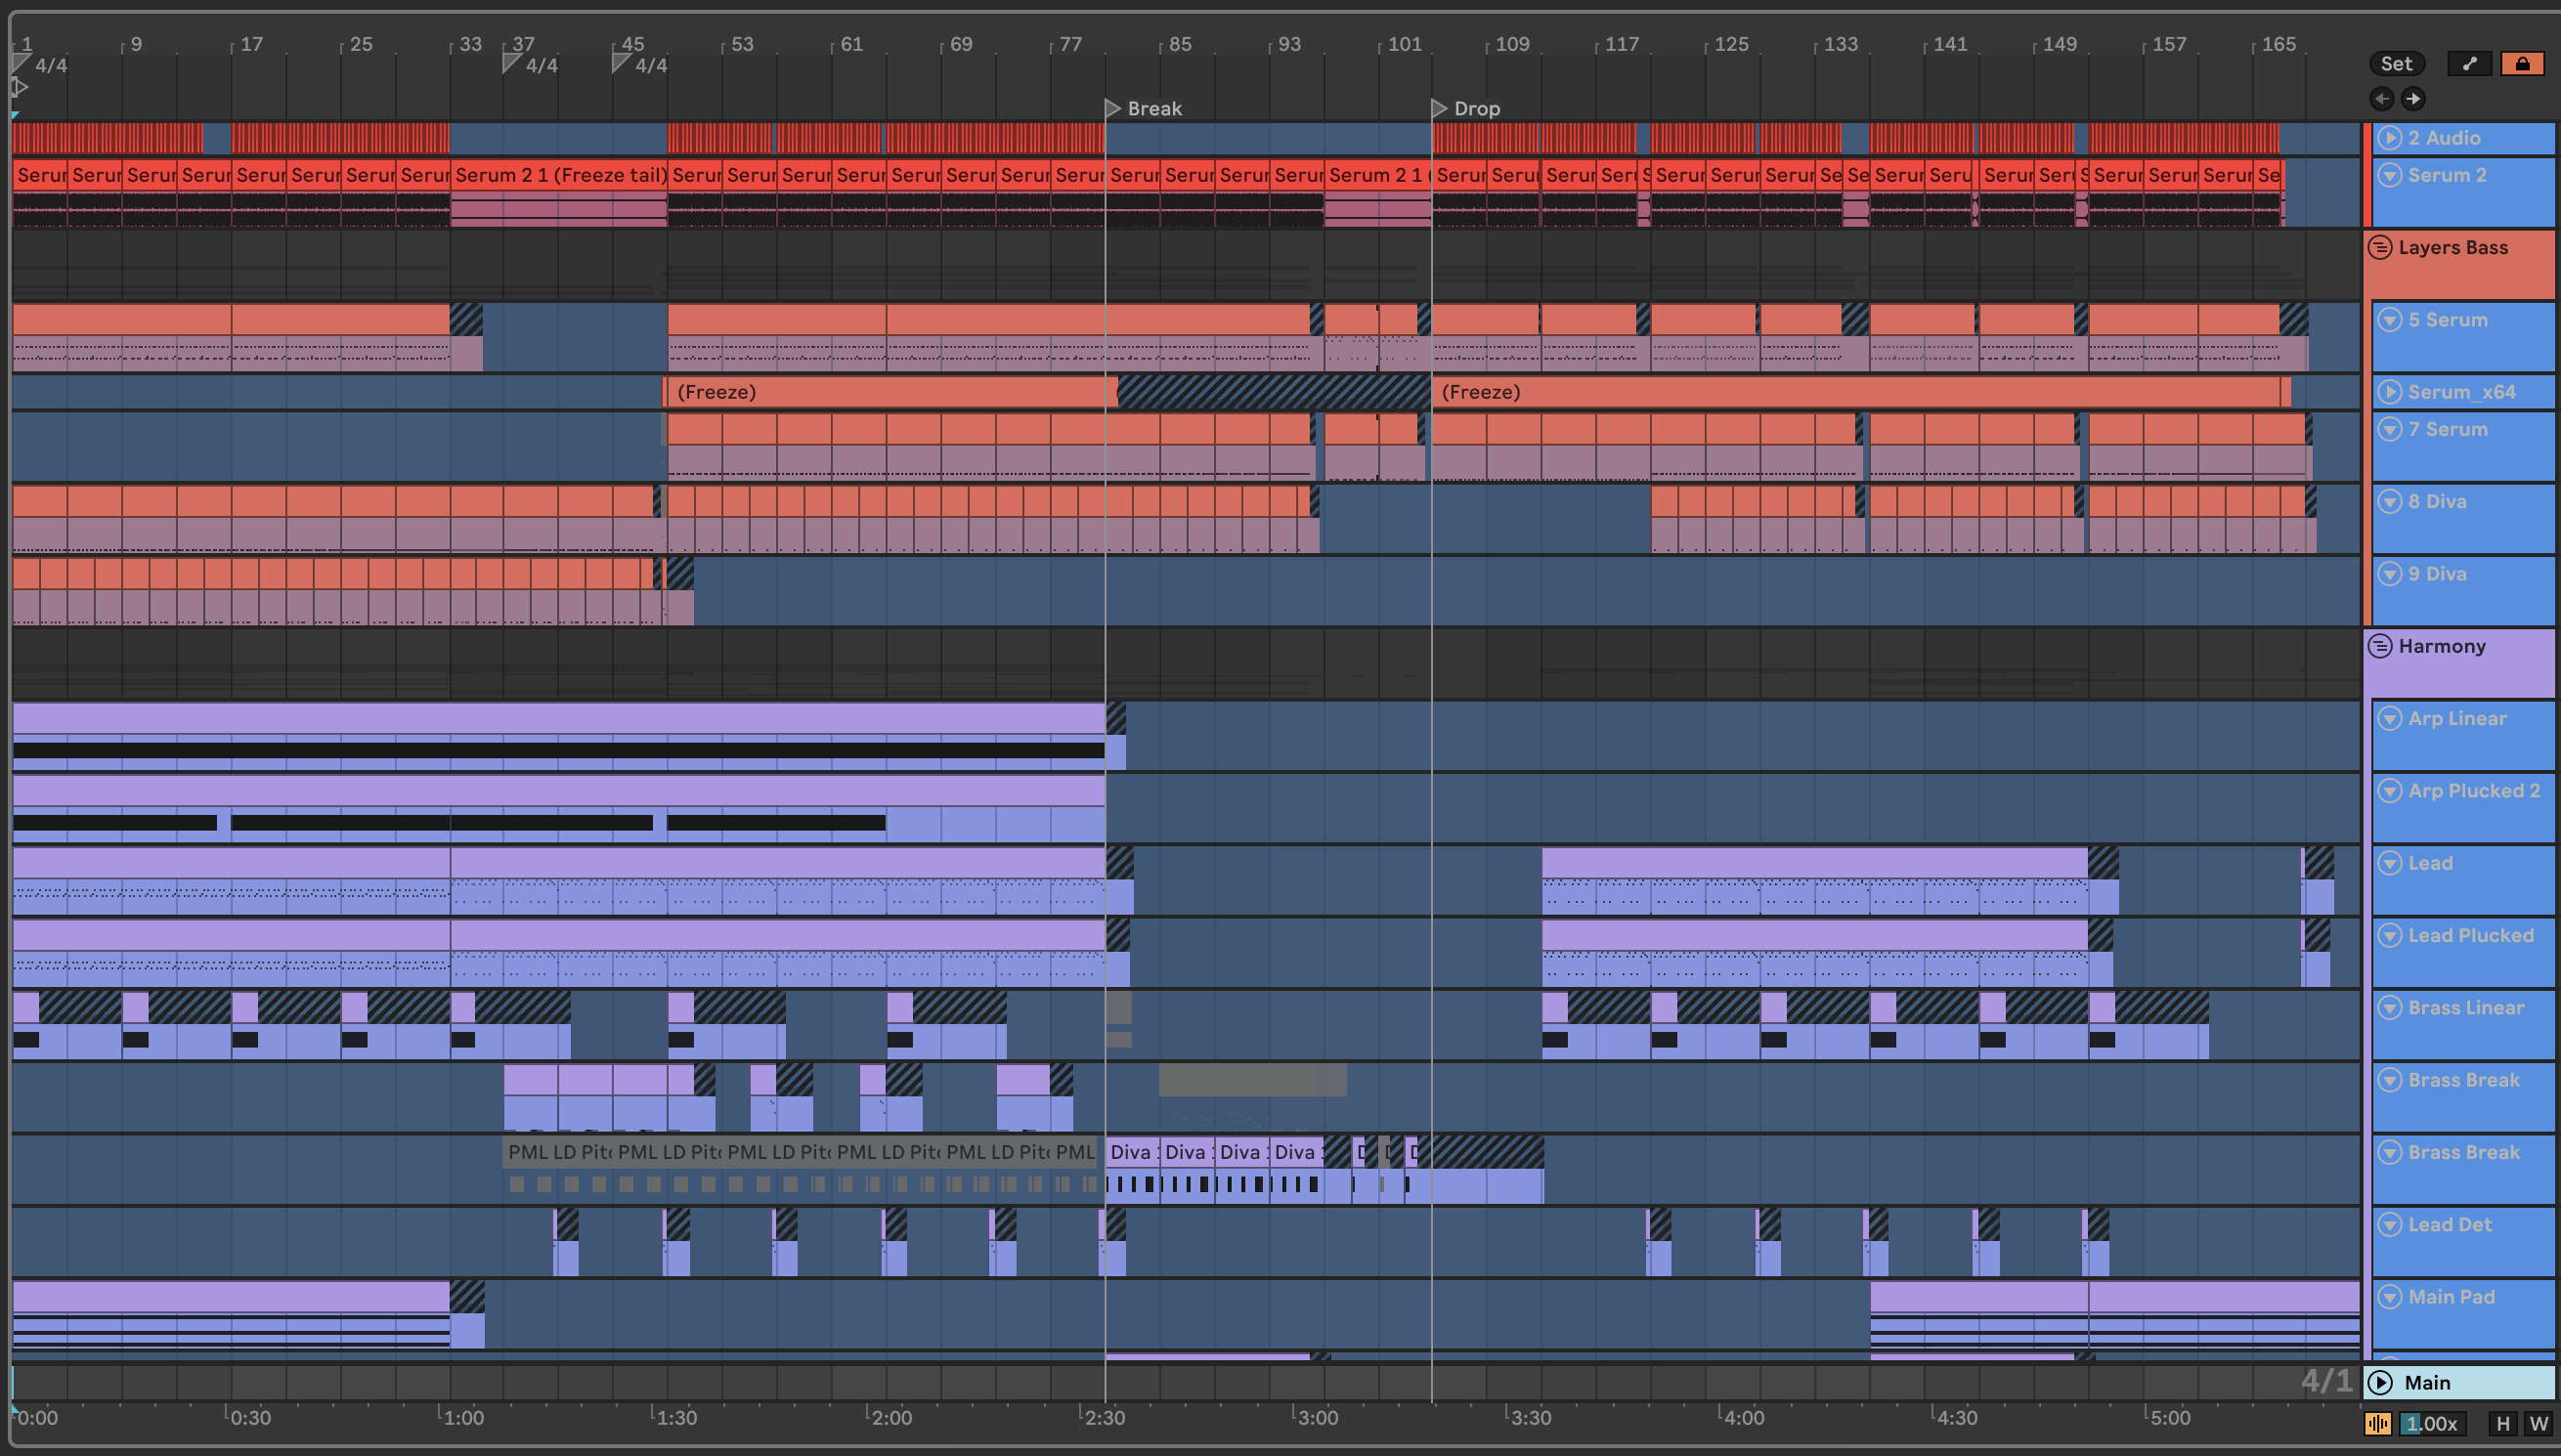Fold the 9 Diva track
Screen dimensions: 2561x1456
pos(2389,574)
